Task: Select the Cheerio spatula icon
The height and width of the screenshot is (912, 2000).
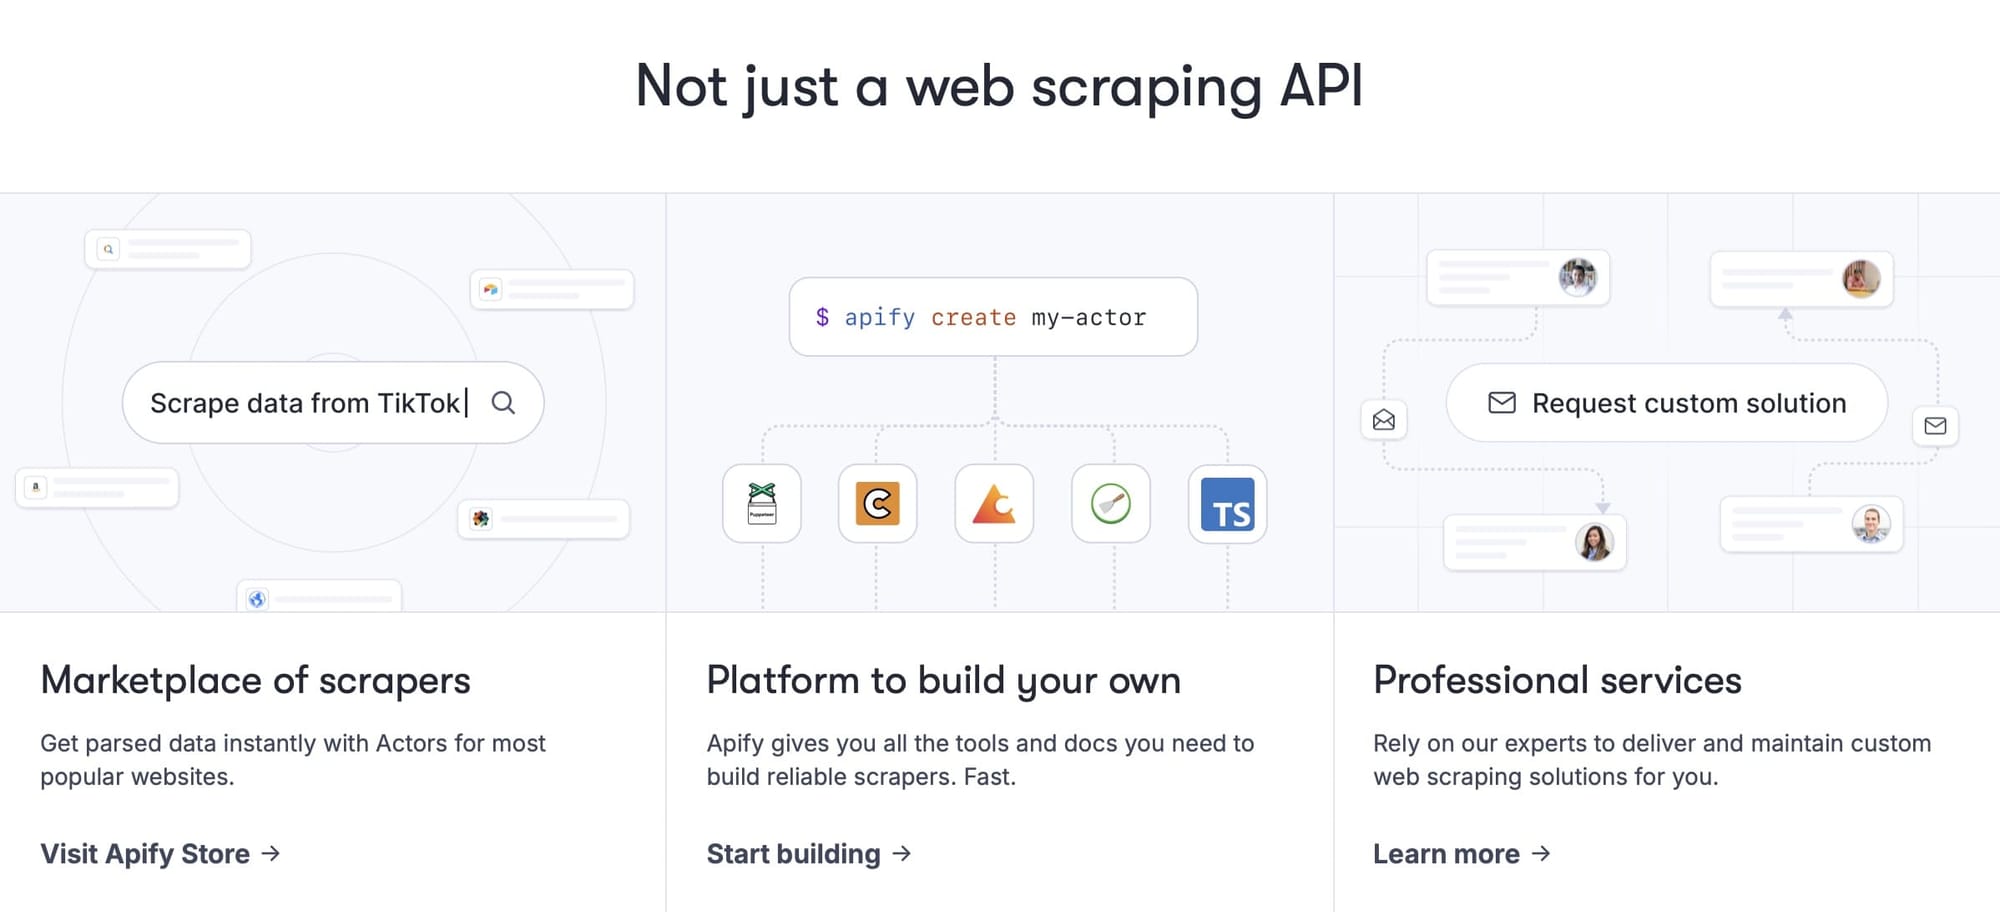Action: [x=1110, y=504]
